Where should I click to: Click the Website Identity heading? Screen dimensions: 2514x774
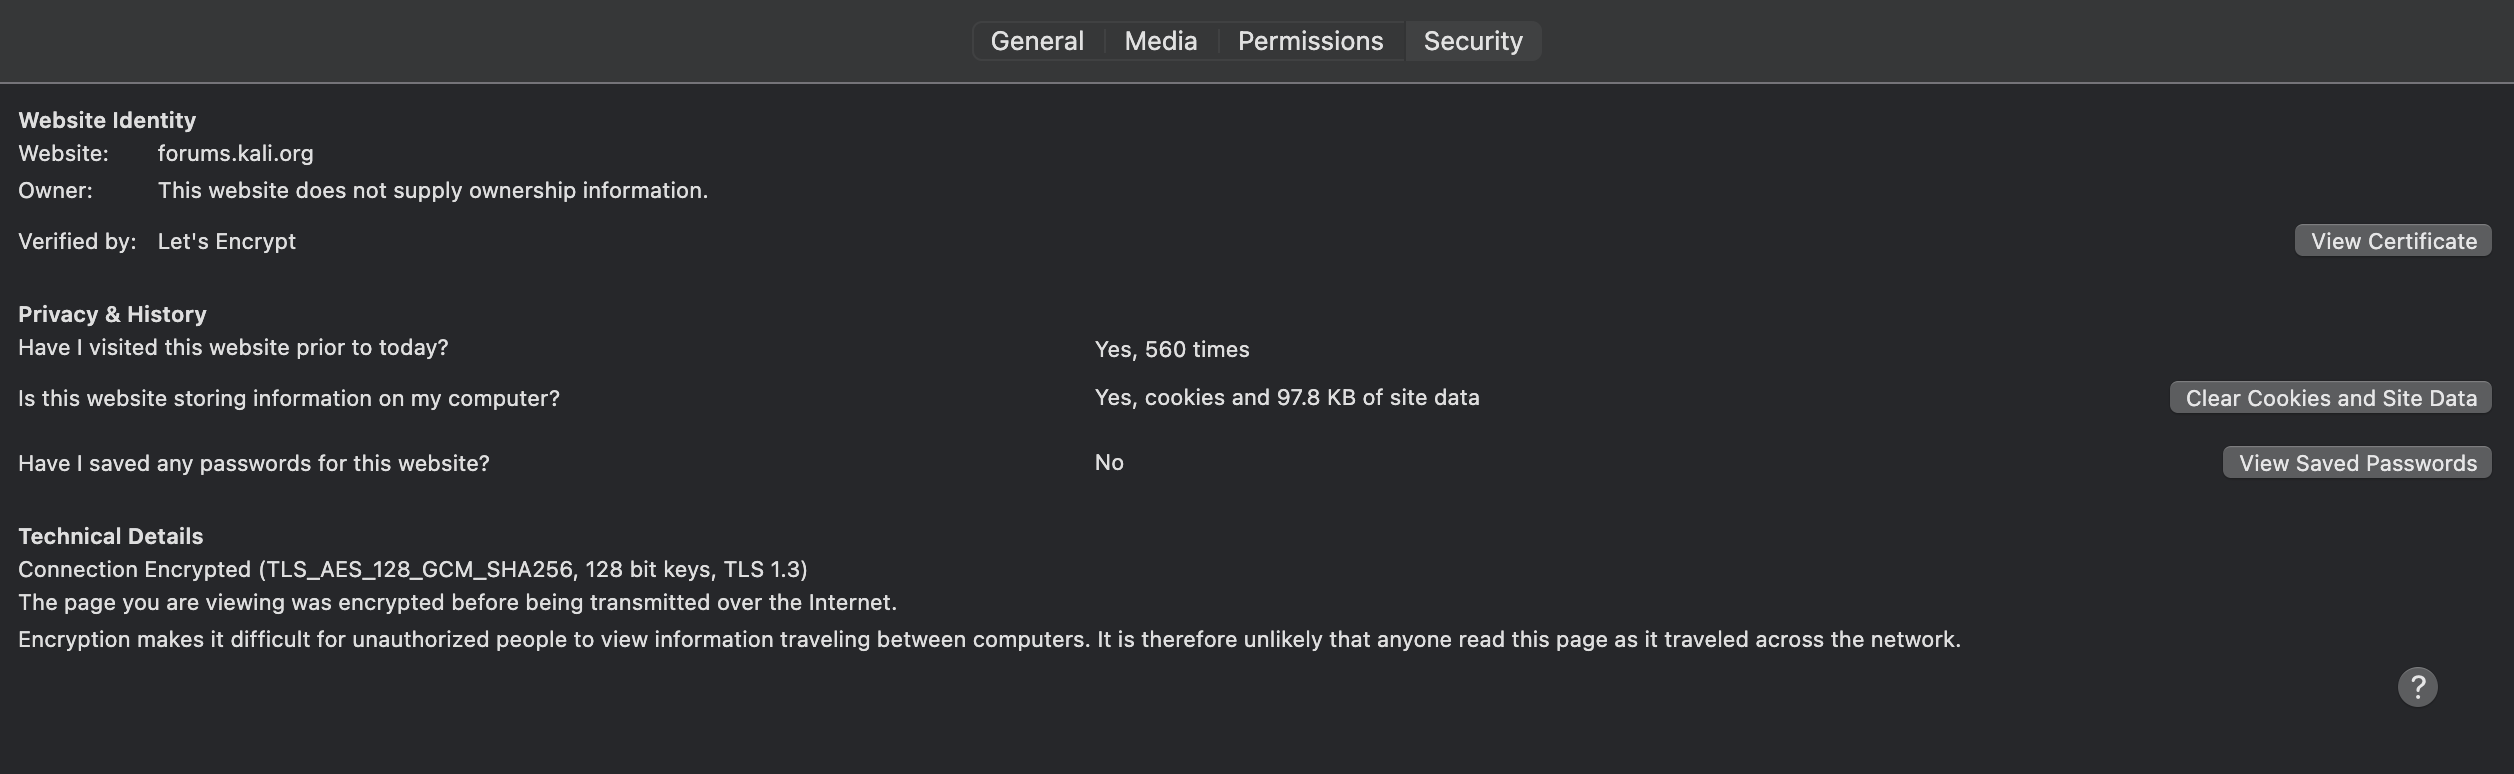pyautogui.click(x=107, y=121)
